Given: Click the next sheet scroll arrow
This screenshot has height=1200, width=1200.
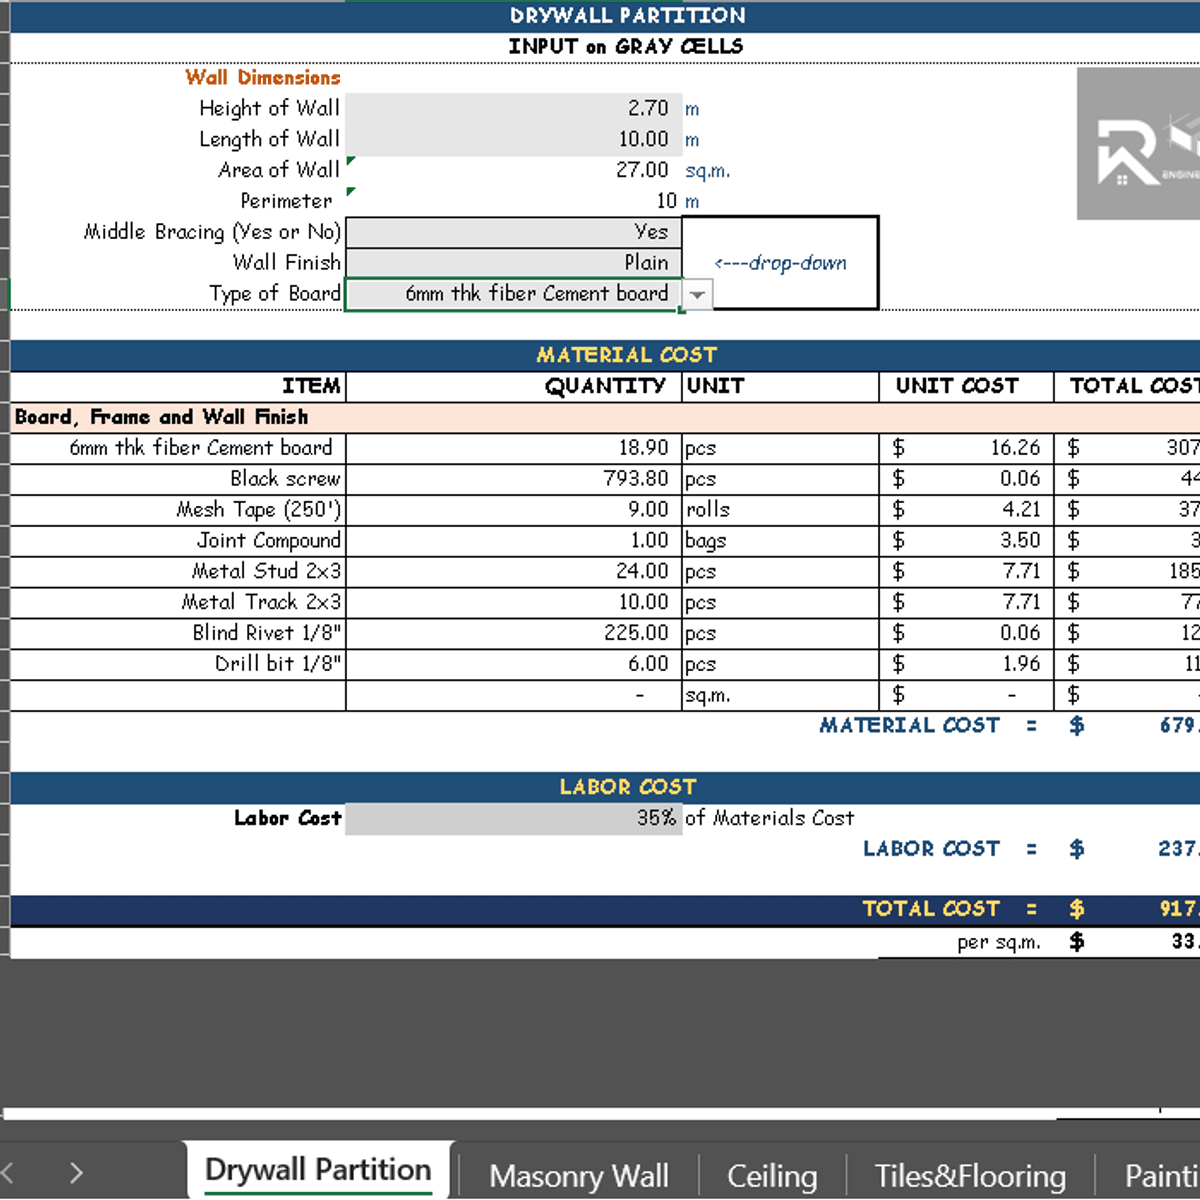Looking at the screenshot, I should point(77,1173).
